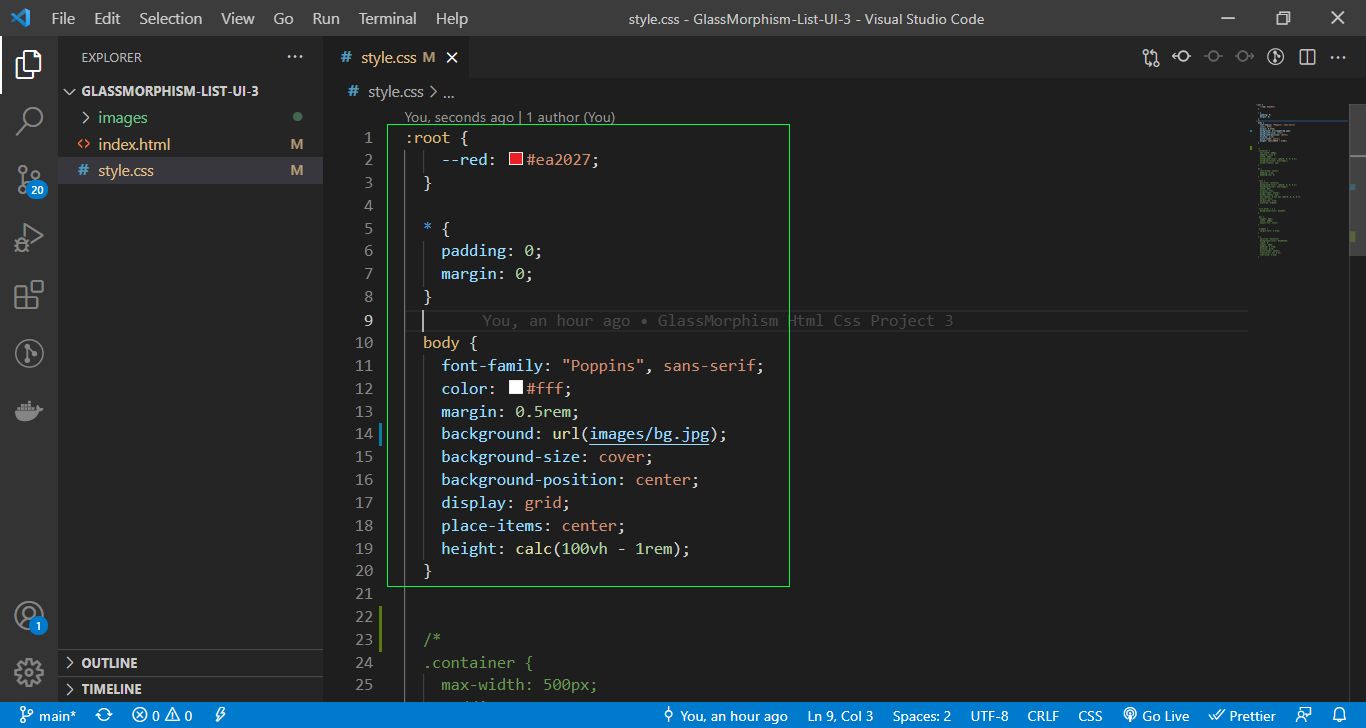Click the 'You, seconds ago | 1 author' codelens
Screen dimensions: 1366x728
tap(510, 117)
